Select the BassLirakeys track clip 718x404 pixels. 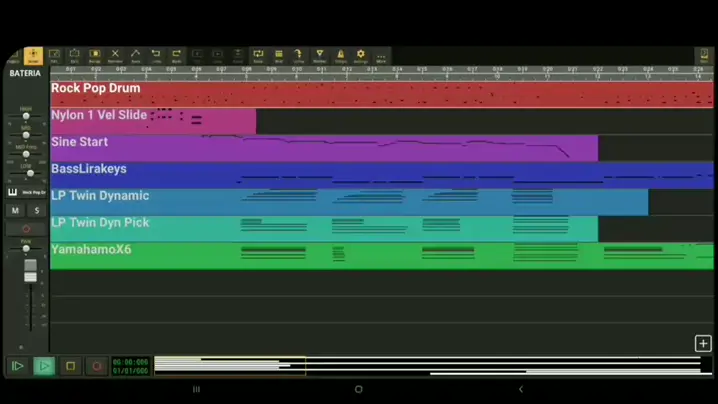[382, 175]
